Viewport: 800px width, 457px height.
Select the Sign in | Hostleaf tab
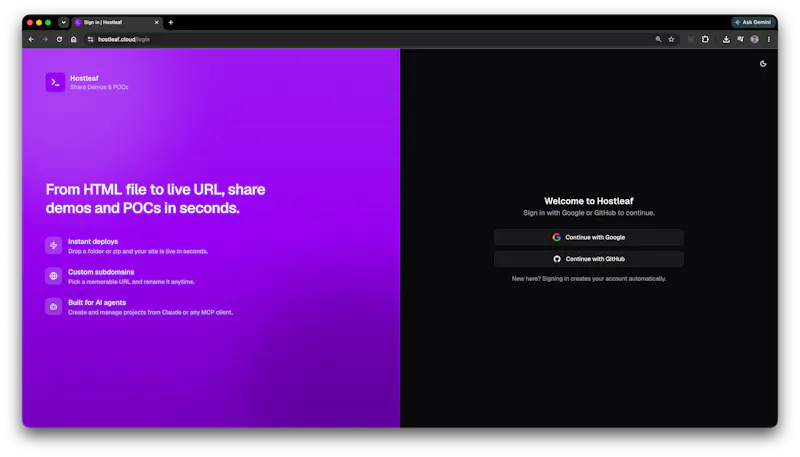pyautogui.click(x=116, y=22)
